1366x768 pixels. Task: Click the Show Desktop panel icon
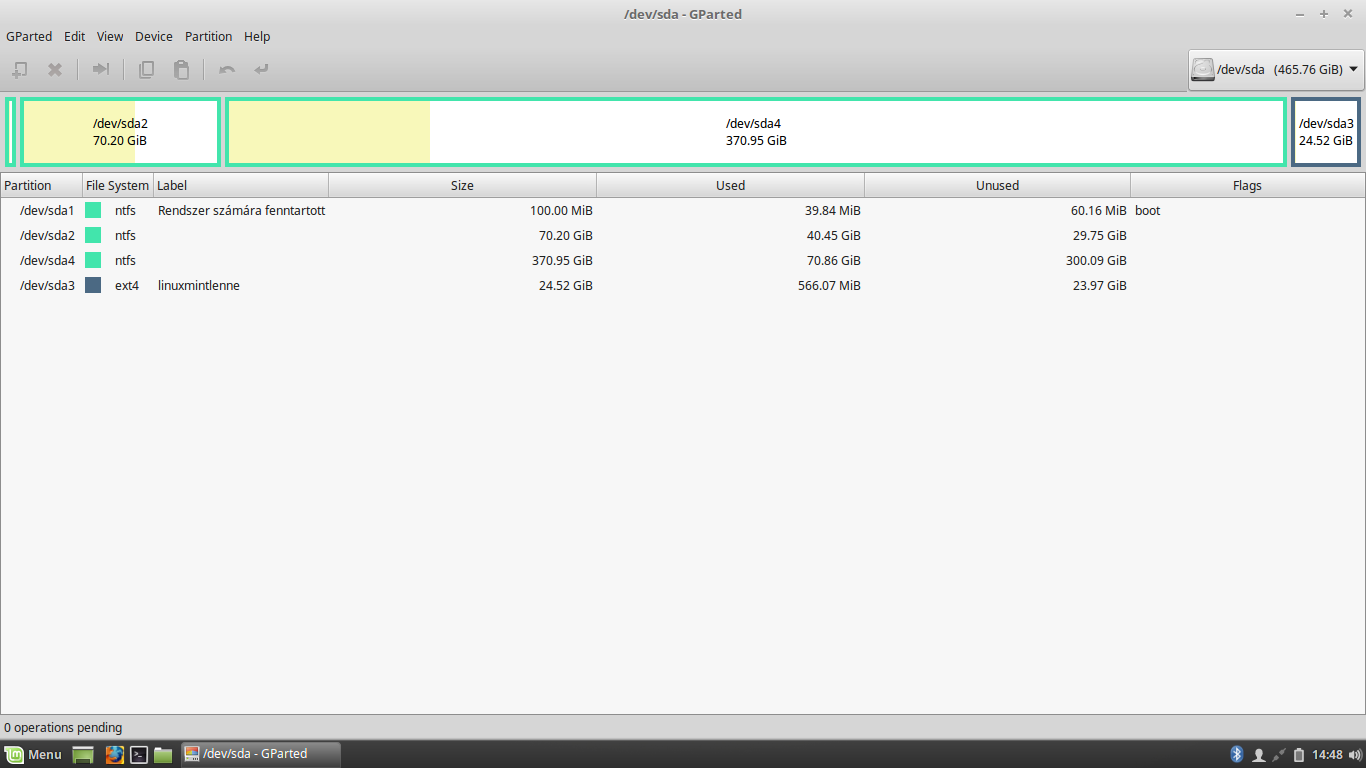[x=83, y=755]
